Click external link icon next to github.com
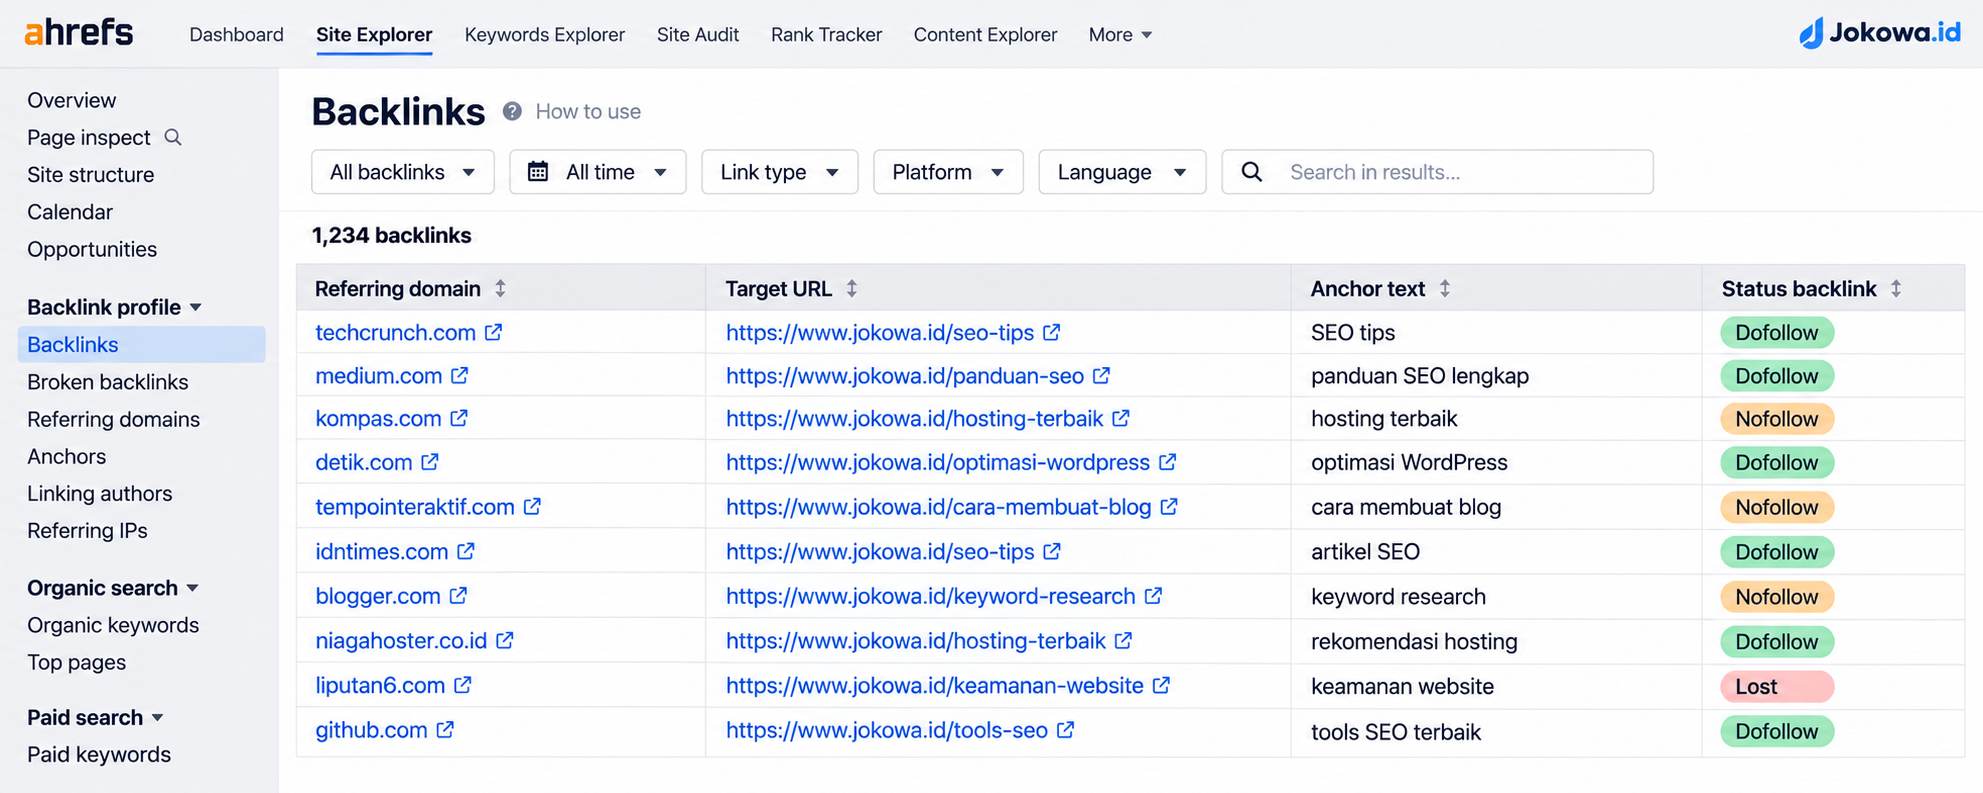 click(445, 730)
